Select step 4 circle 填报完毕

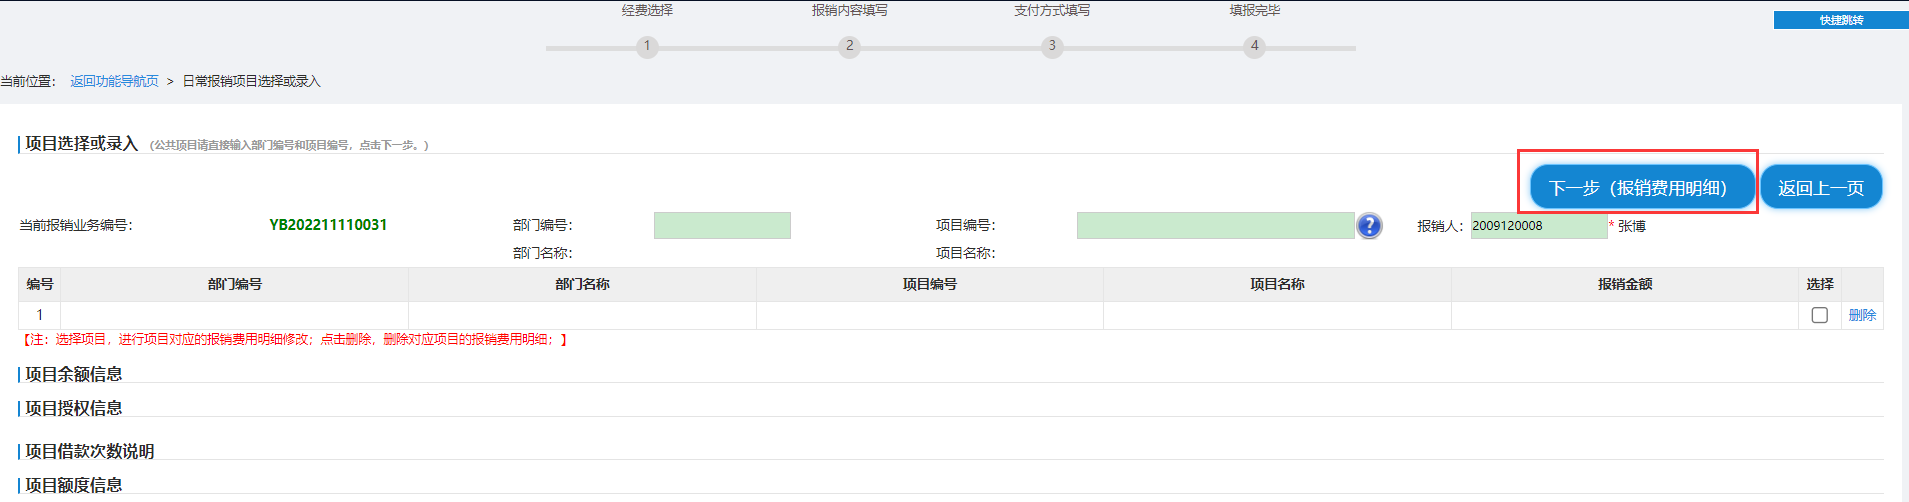point(1254,46)
